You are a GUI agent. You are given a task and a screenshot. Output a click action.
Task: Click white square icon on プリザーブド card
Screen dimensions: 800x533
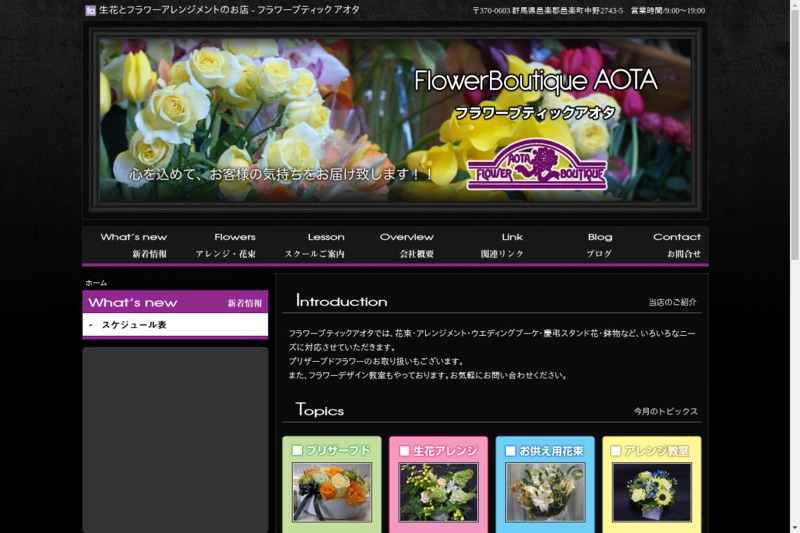click(297, 450)
